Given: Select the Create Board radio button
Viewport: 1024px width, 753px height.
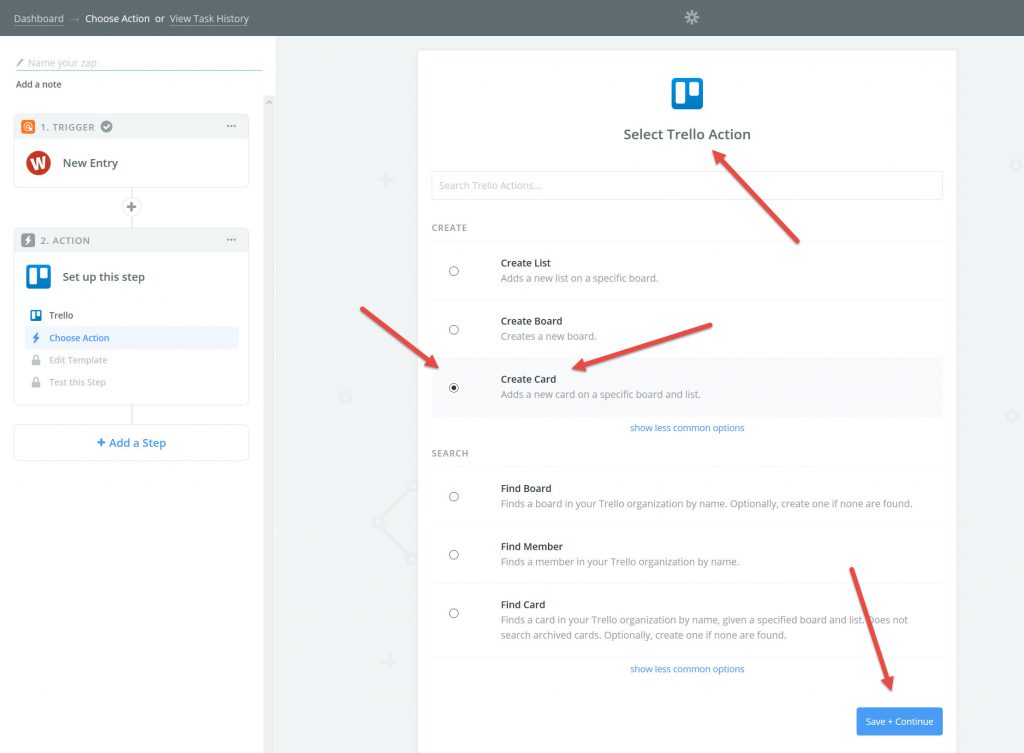Looking at the screenshot, I should pos(454,329).
